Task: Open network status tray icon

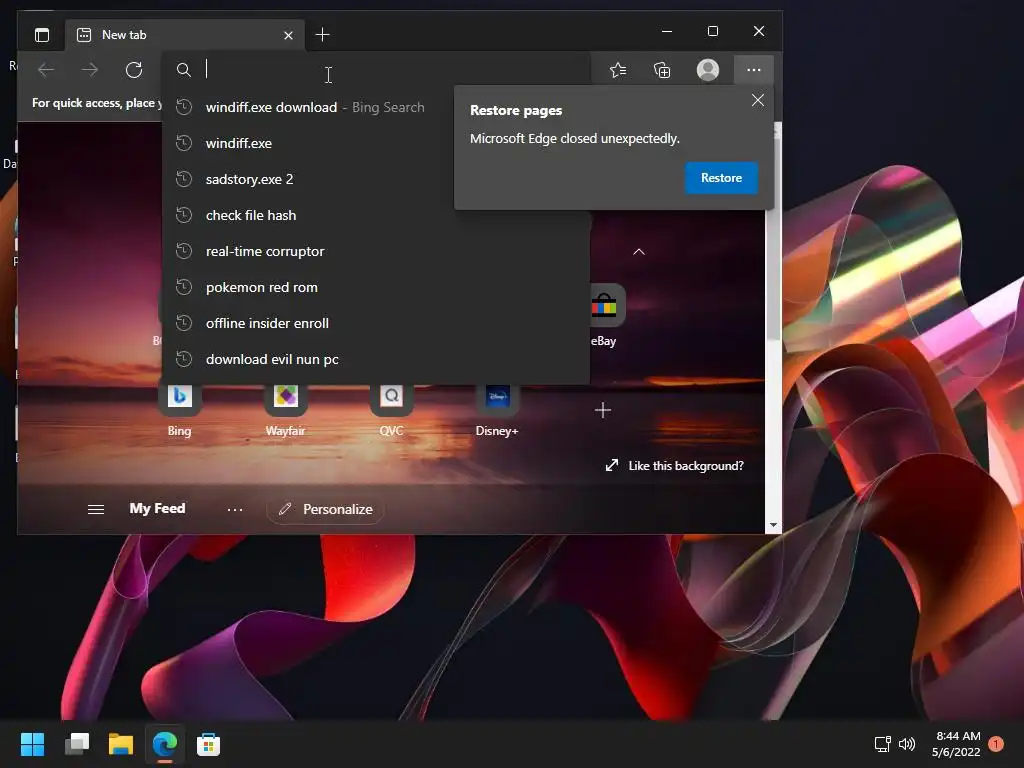Action: click(x=883, y=744)
